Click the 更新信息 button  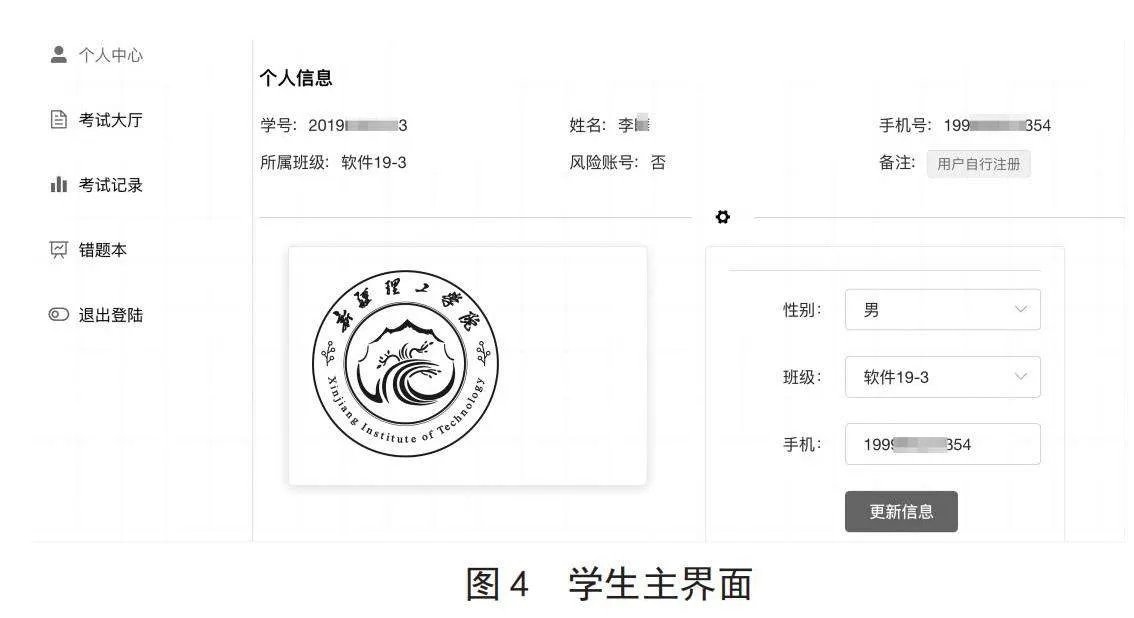coord(901,512)
